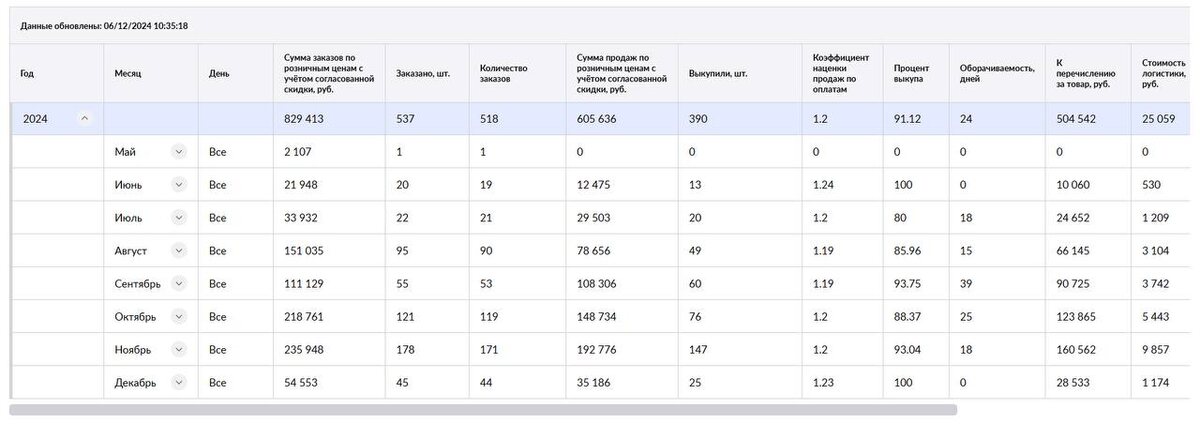Click the Процент выкупа column header

(915, 73)
